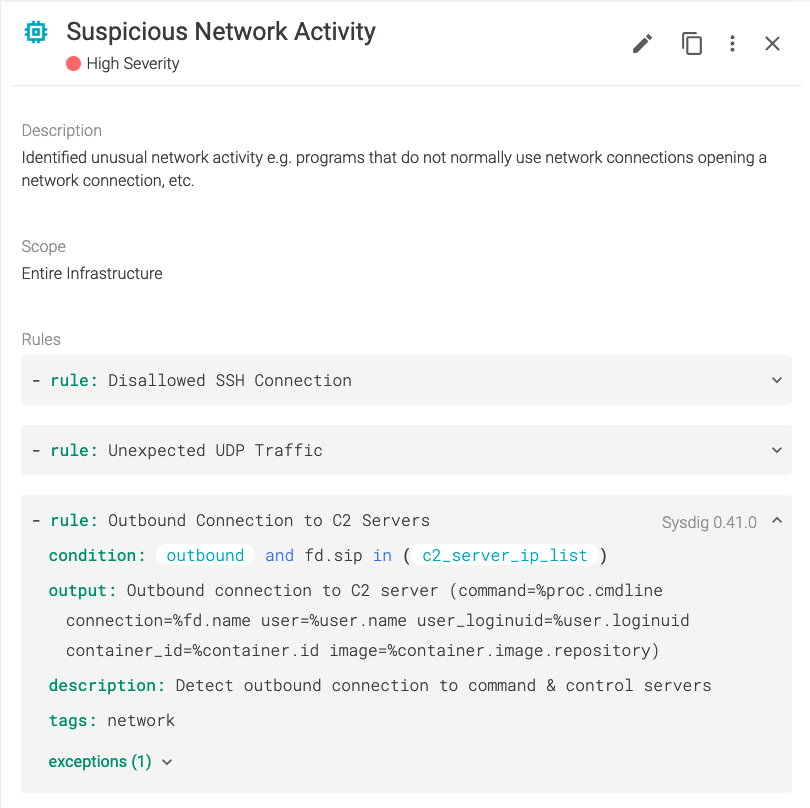Click the Disallowed SSH Connection rule name
Image resolution: width=810 pixels, height=808 pixels.
[x=229, y=380]
